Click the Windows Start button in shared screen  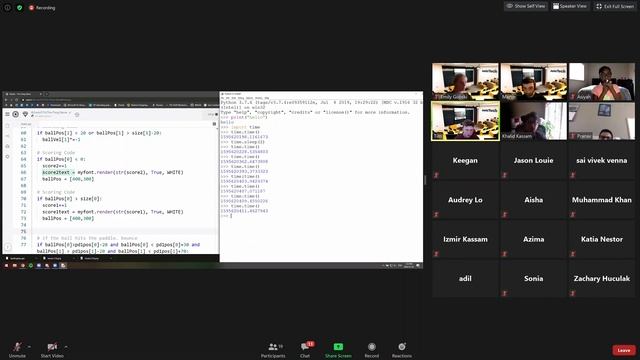(x=6, y=266)
